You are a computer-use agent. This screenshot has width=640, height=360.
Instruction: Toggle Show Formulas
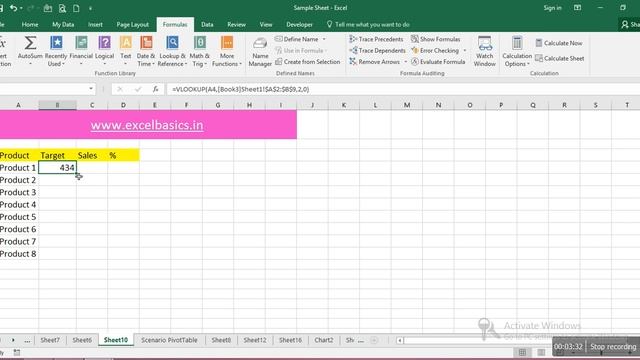click(x=436, y=39)
